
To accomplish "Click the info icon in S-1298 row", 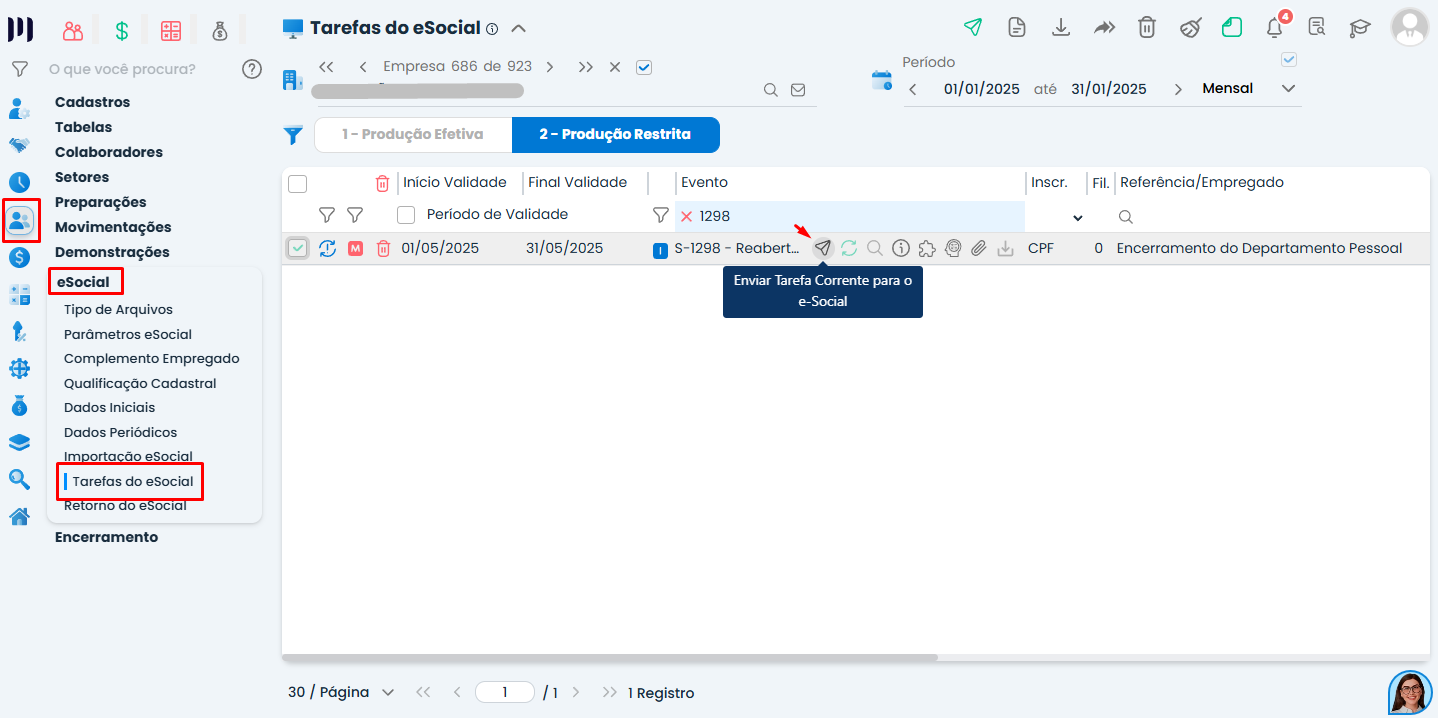I will click(x=900, y=248).
